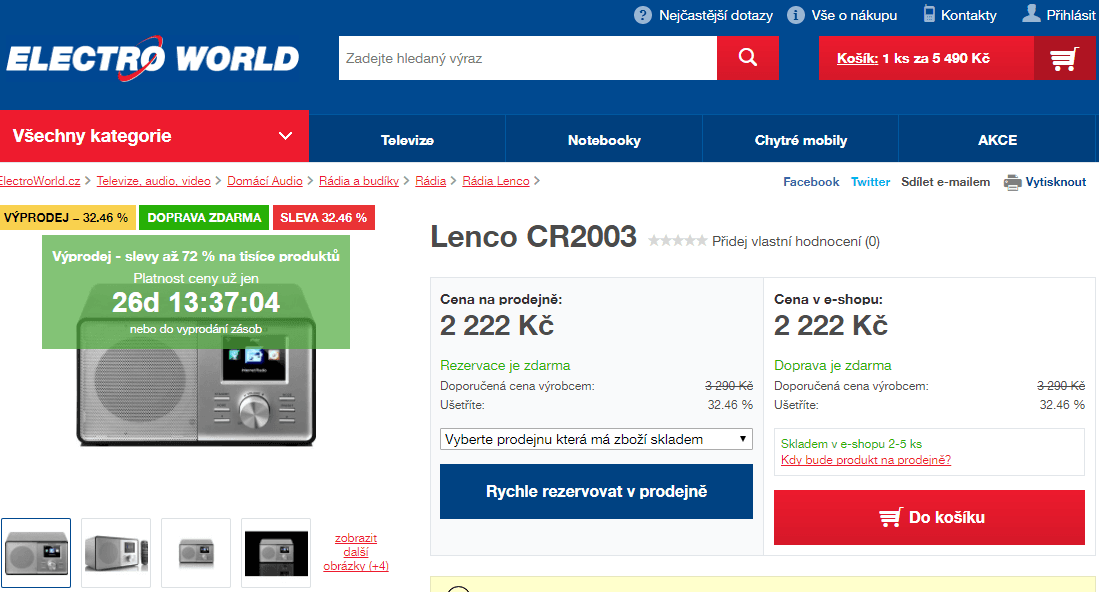
Task: Go to Rádia Lenco breadcrumb
Action: coord(496,181)
